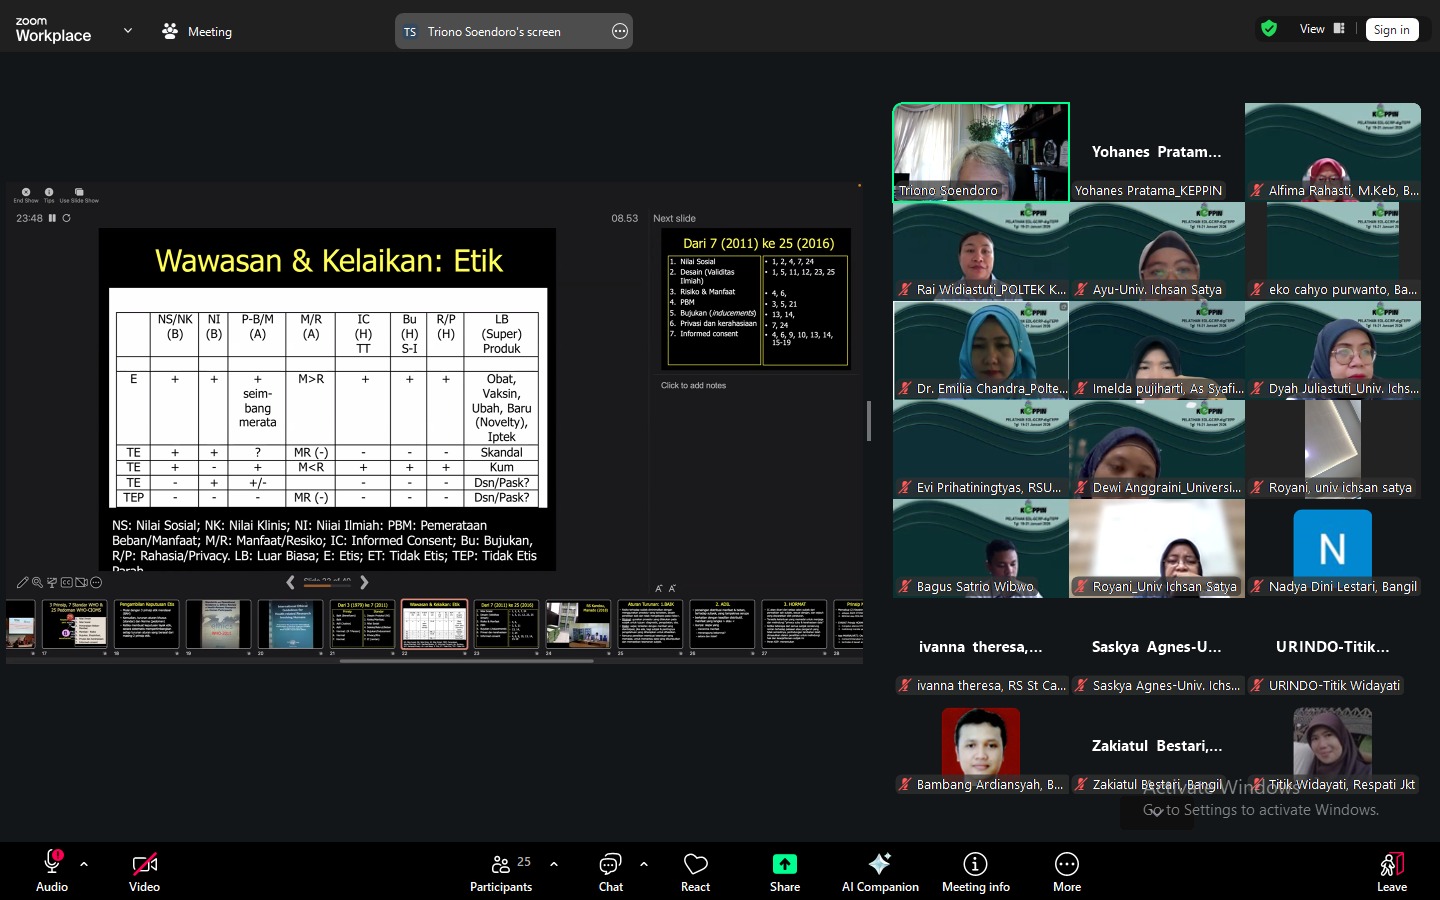Open the More options menu
This screenshot has width=1440, height=900.
tap(1066, 871)
